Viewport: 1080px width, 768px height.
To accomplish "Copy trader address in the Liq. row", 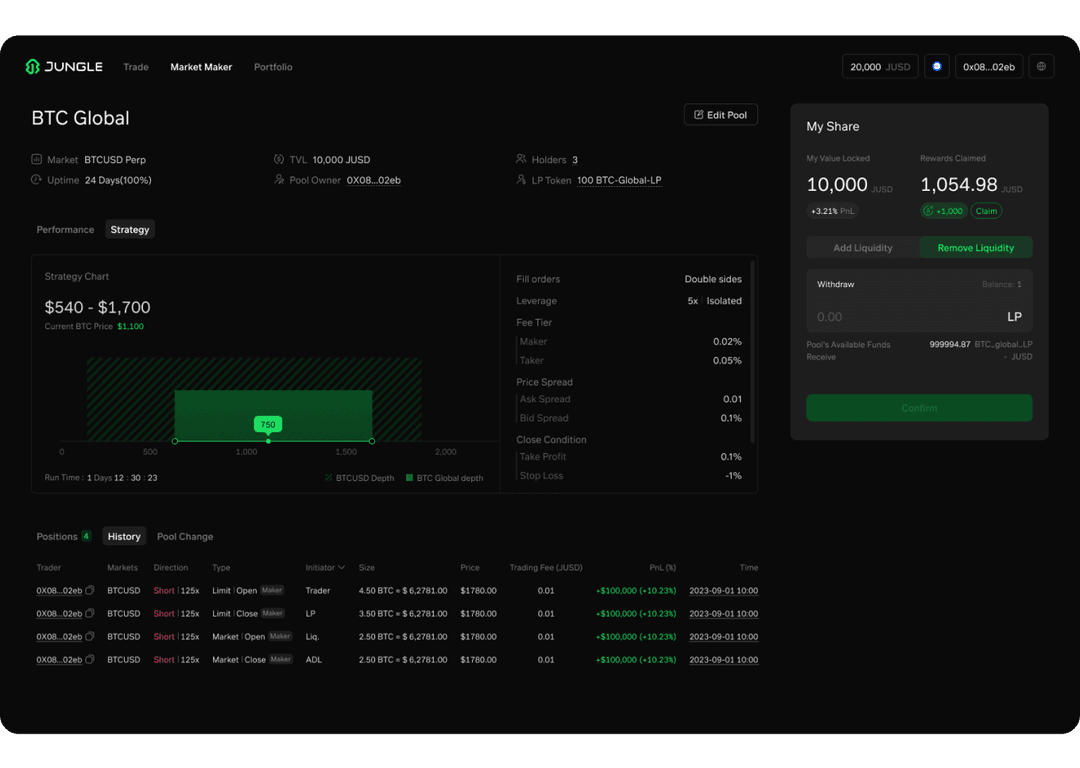I will (90, 637).
